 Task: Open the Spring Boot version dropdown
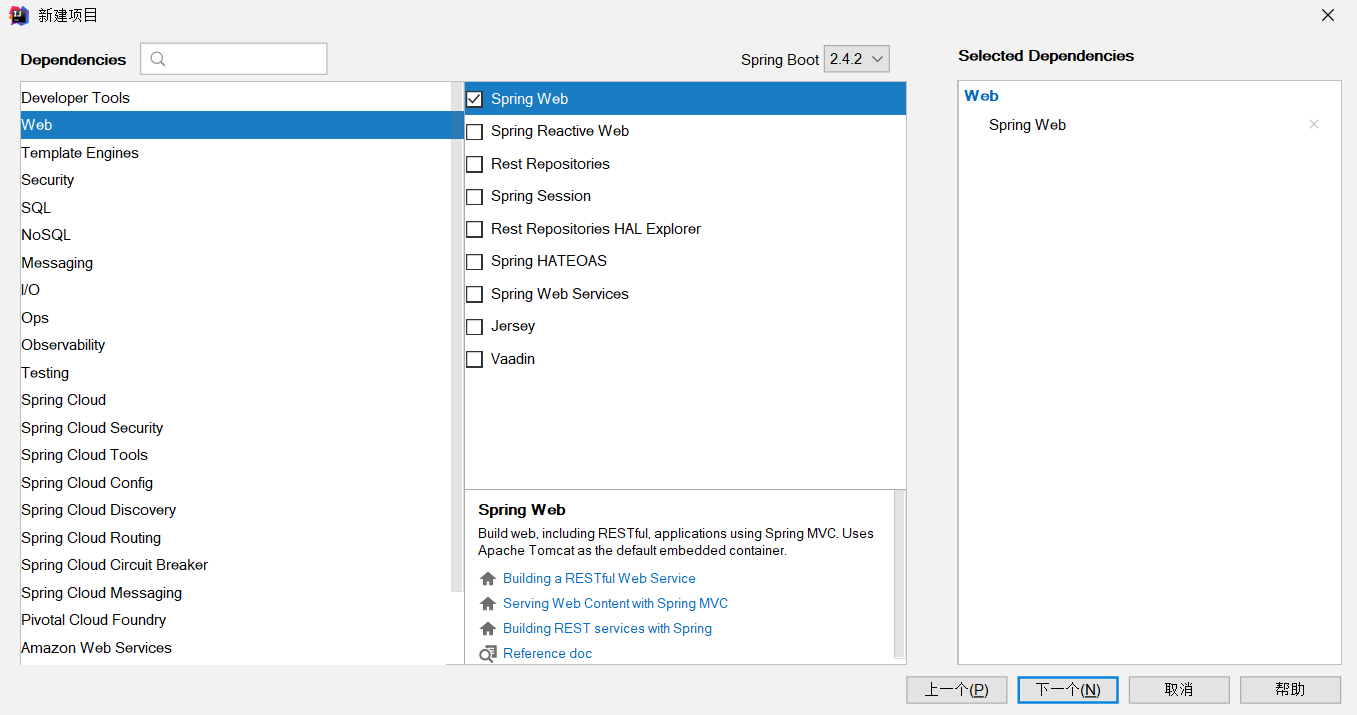coord(857,59)
